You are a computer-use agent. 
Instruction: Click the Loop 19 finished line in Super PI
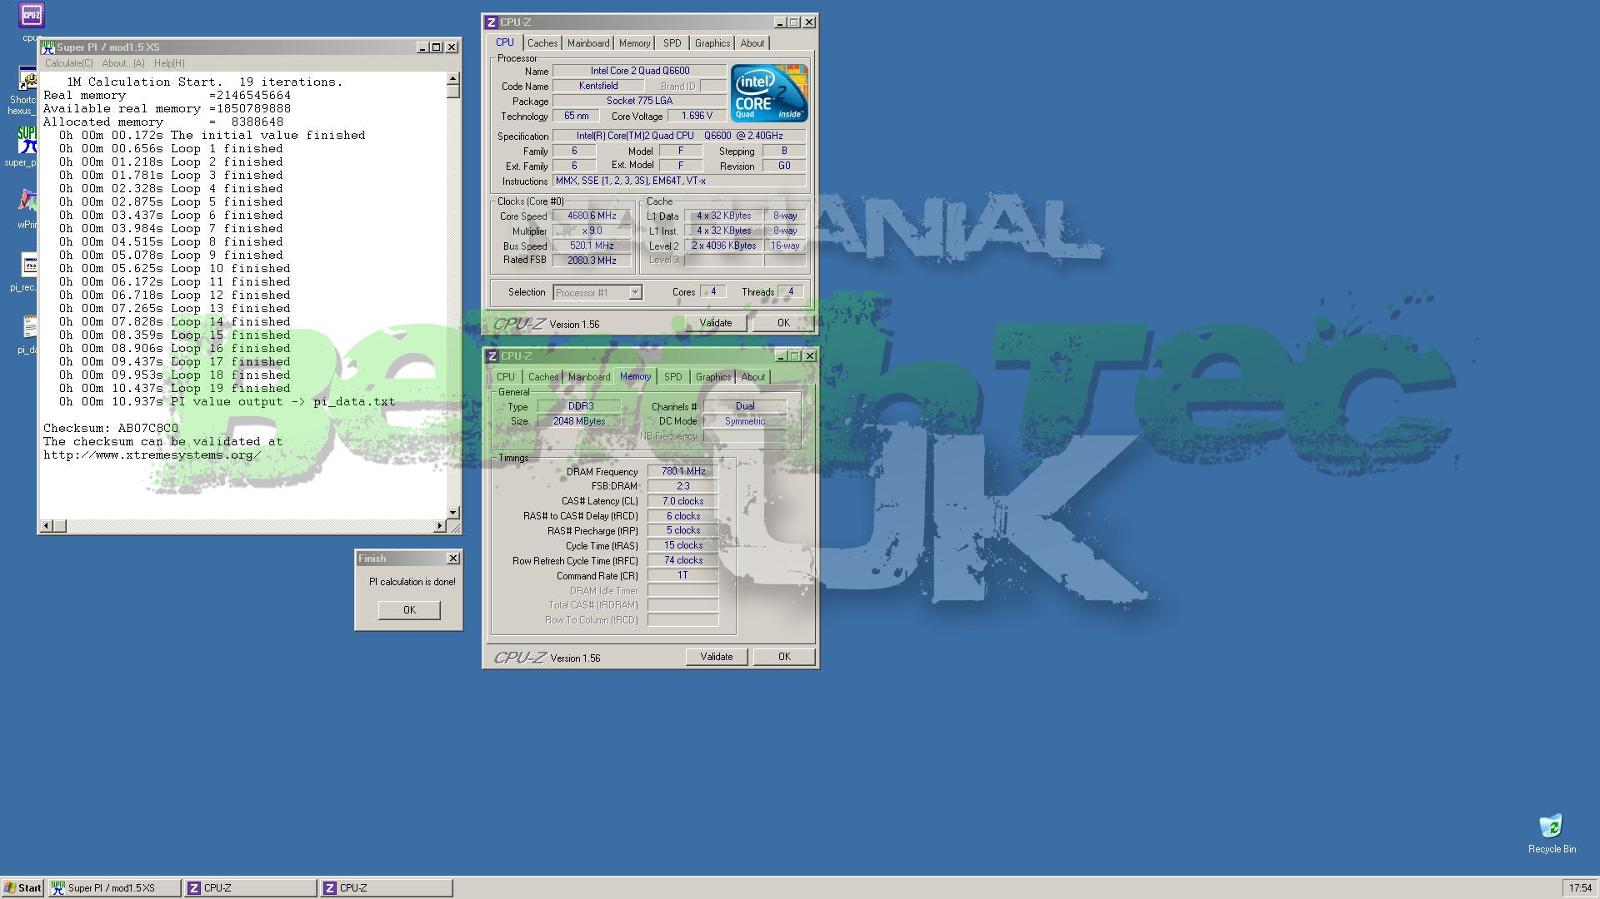click(175, 388)
